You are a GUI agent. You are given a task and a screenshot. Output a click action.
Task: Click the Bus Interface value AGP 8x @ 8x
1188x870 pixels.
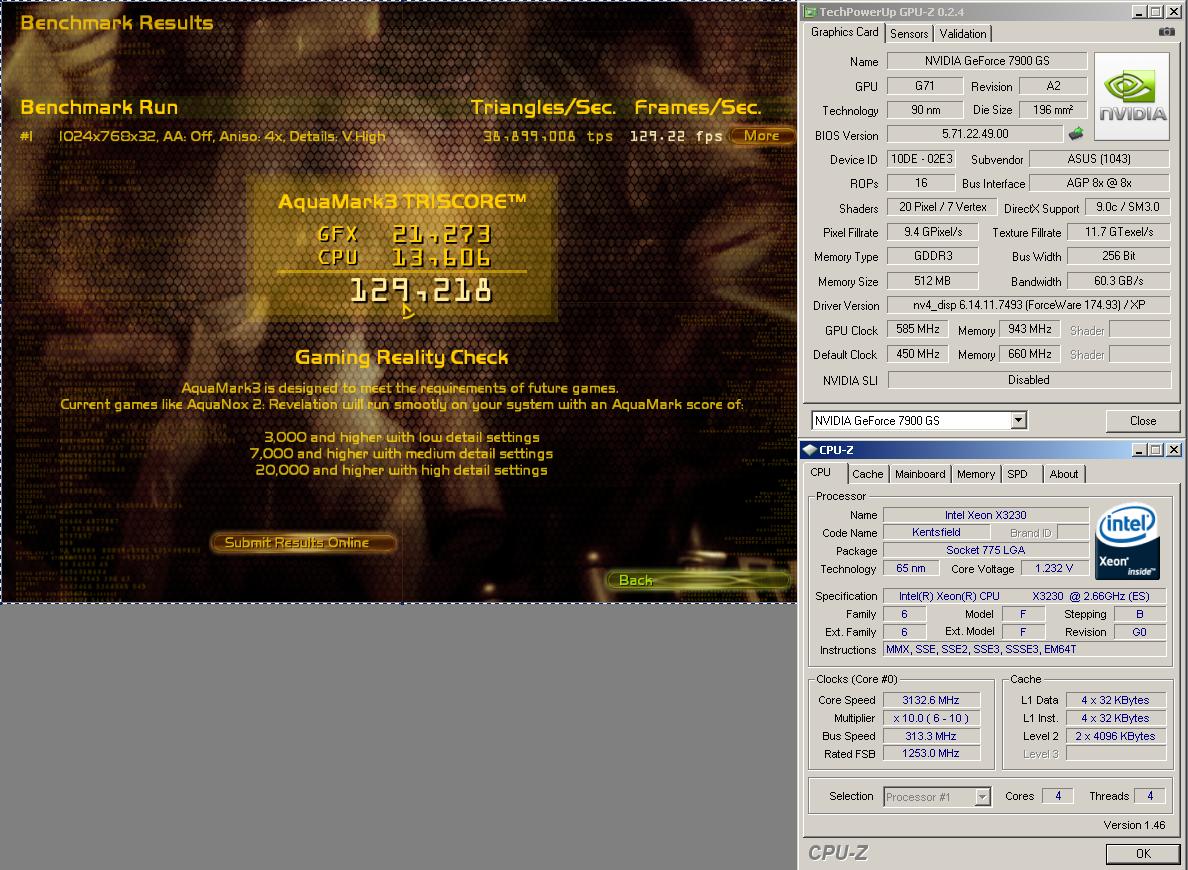(1099, 183)
